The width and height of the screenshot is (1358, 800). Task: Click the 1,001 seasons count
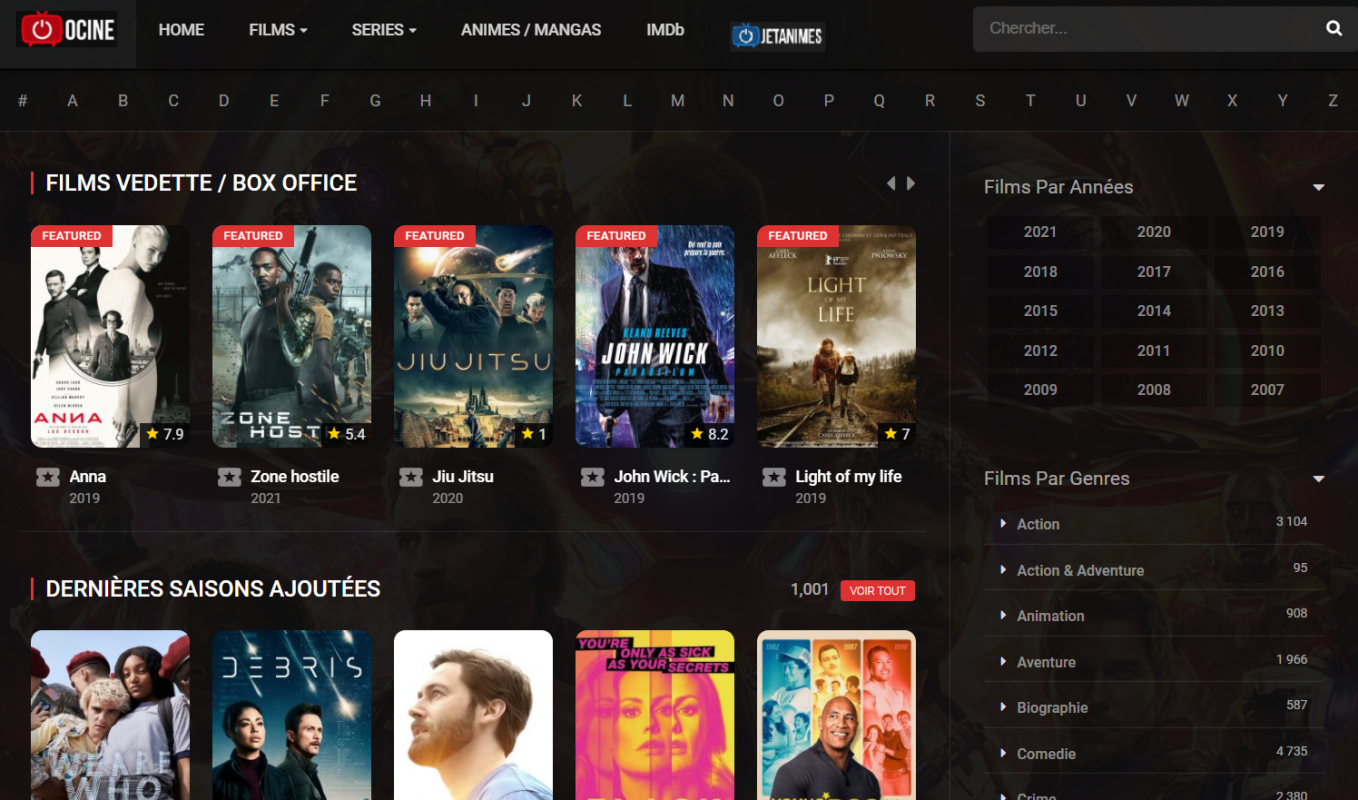[x=810, y=590]
